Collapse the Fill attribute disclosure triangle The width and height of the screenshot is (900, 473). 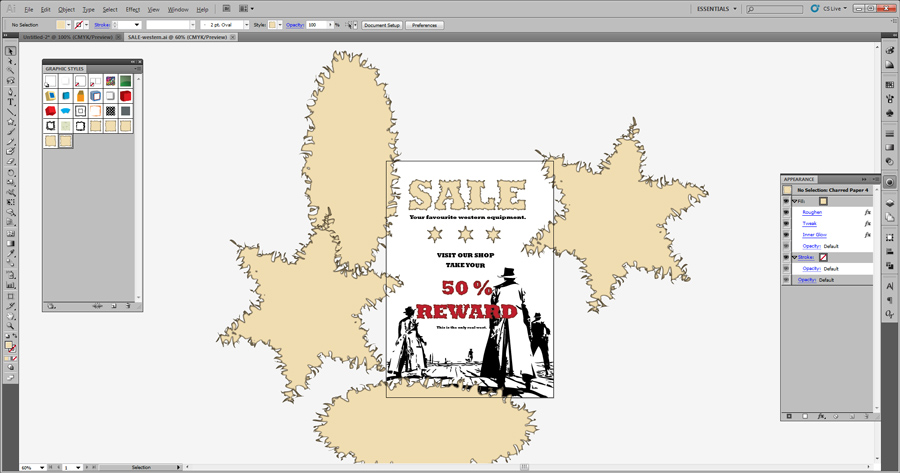click(794, 201)
